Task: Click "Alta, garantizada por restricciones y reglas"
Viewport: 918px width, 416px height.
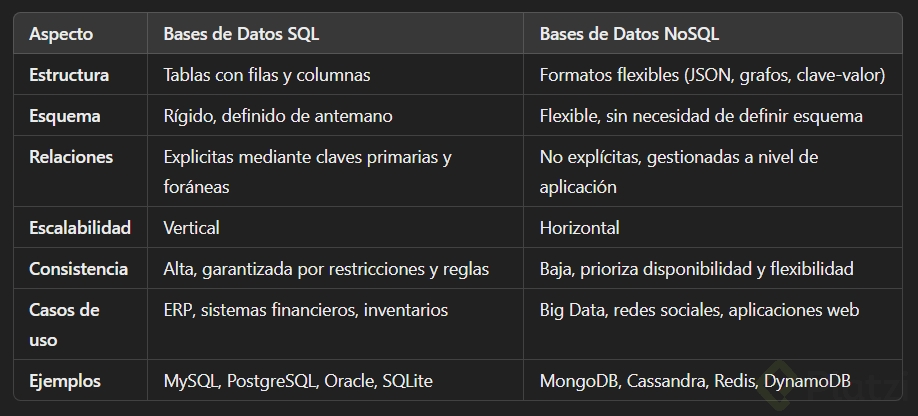Action: coord(326,269)
